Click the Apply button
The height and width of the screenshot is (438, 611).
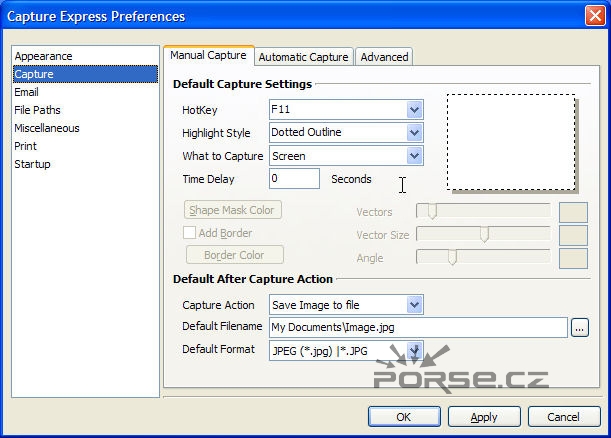(484, 417)
